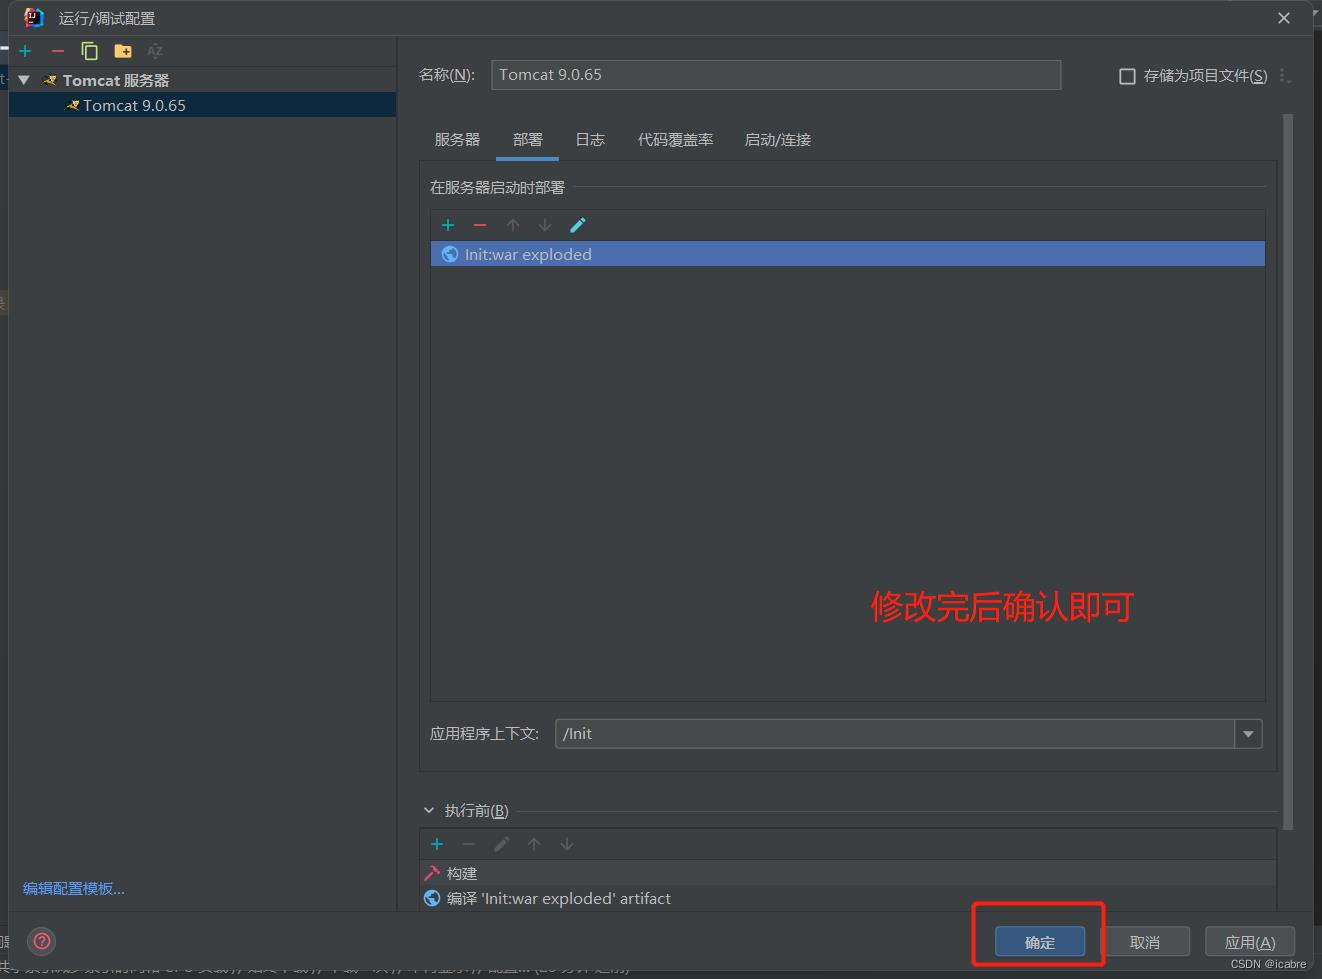Enable 存储为项目文件 checkbox
This screenshot has width=1322, height=979.
click(x=1127, y=76)
